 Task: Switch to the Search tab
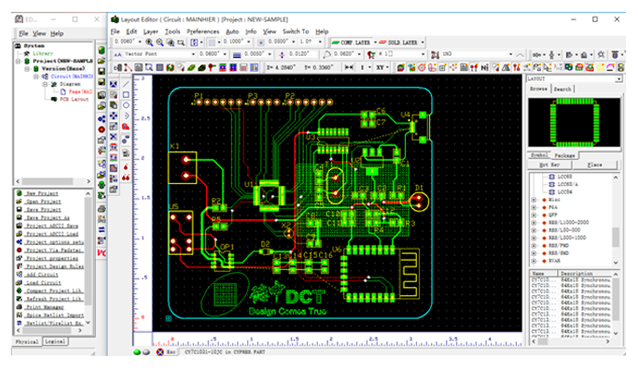click(562, 89)
